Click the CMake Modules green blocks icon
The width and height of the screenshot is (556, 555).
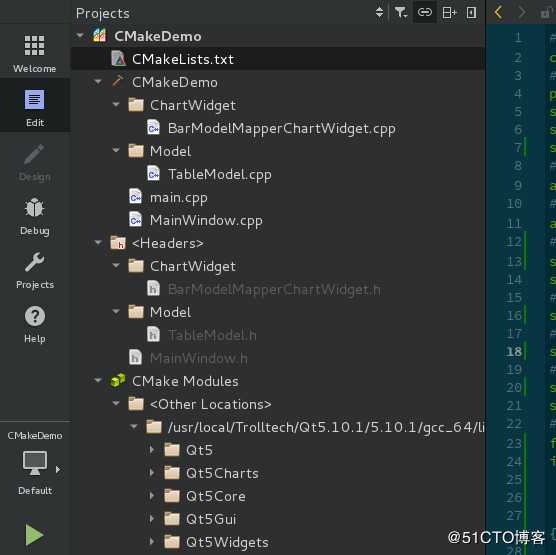tap(118, 380)
